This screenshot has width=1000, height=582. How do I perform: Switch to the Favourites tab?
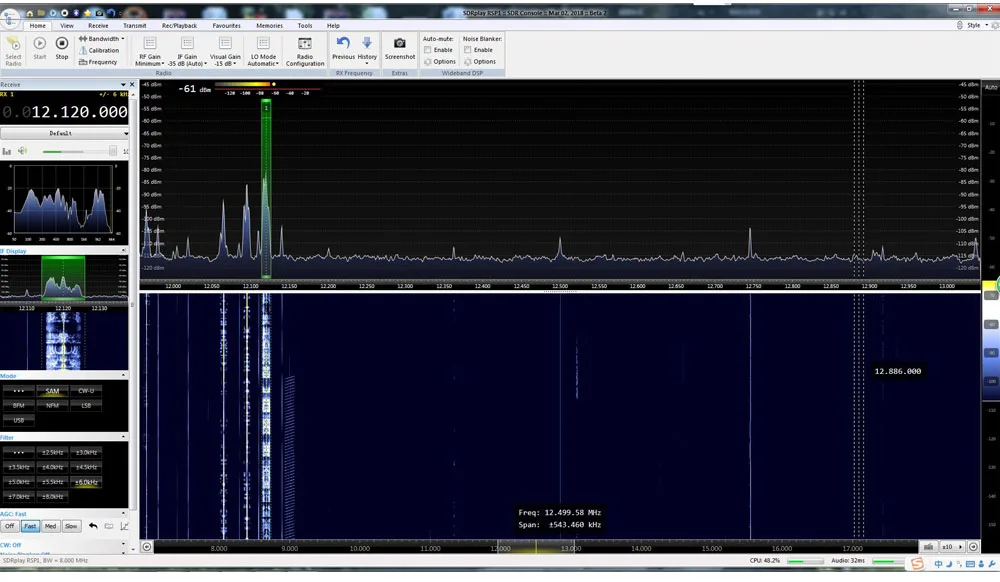[226, 25]
